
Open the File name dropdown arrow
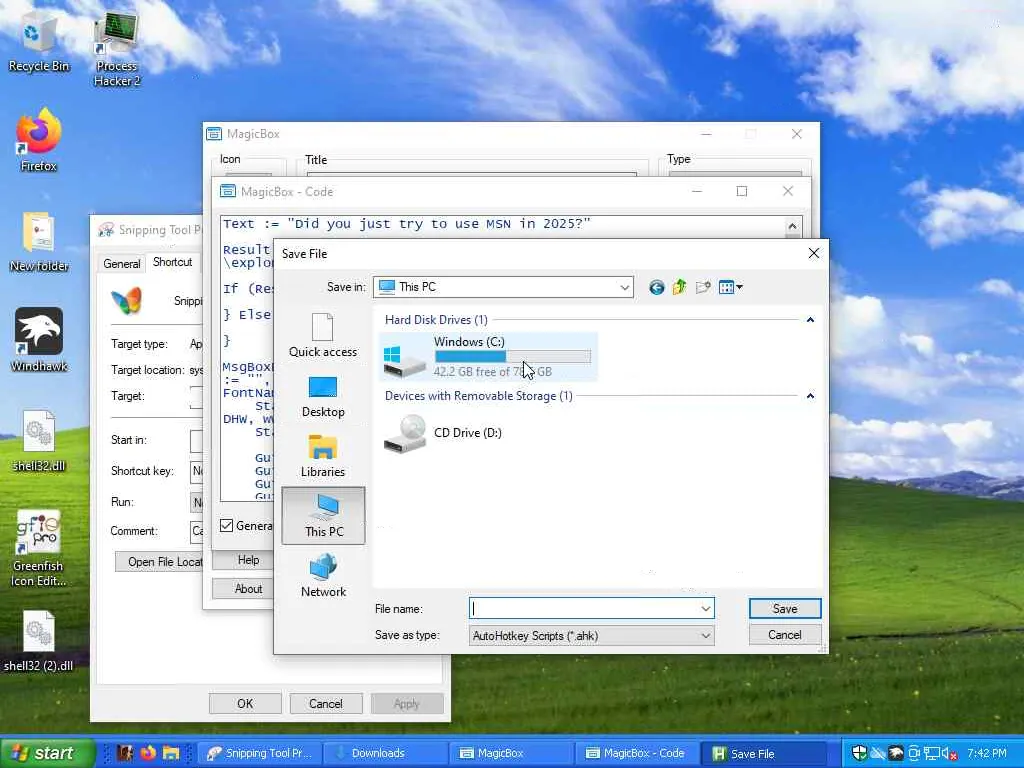coord(705,609)
